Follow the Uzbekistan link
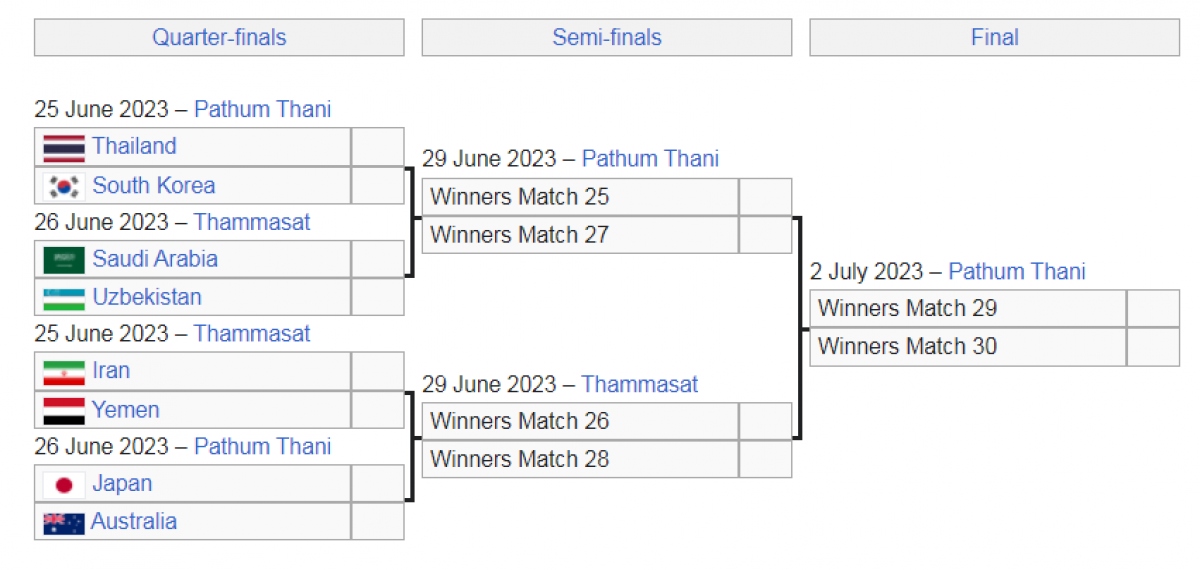 coord(147,297)
